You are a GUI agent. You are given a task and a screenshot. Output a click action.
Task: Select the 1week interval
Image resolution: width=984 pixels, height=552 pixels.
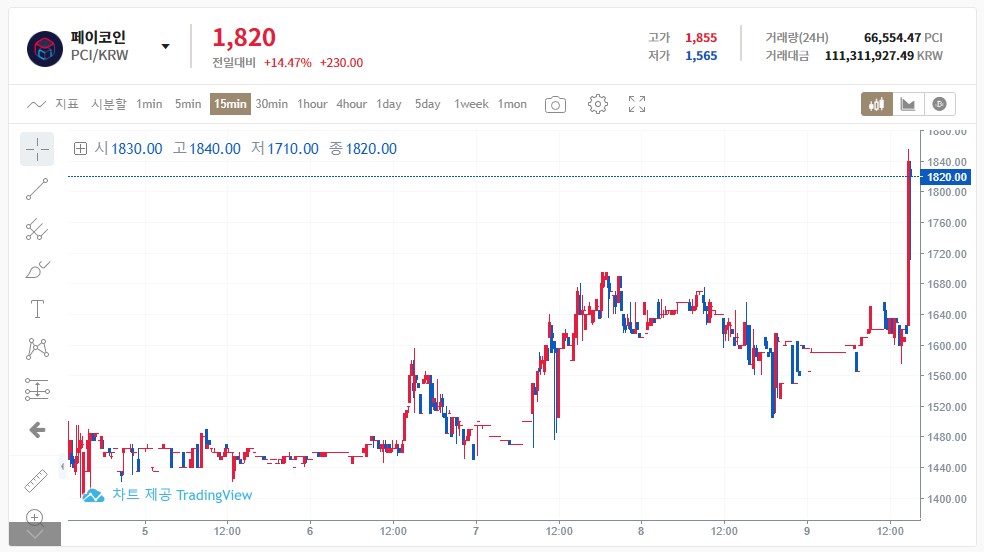(471, 104)
